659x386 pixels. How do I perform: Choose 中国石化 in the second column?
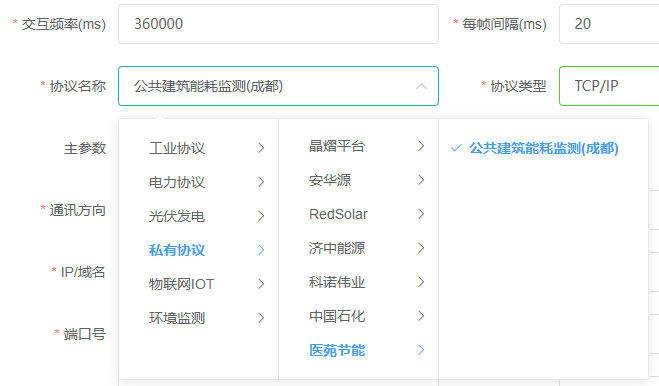[358, 316]
